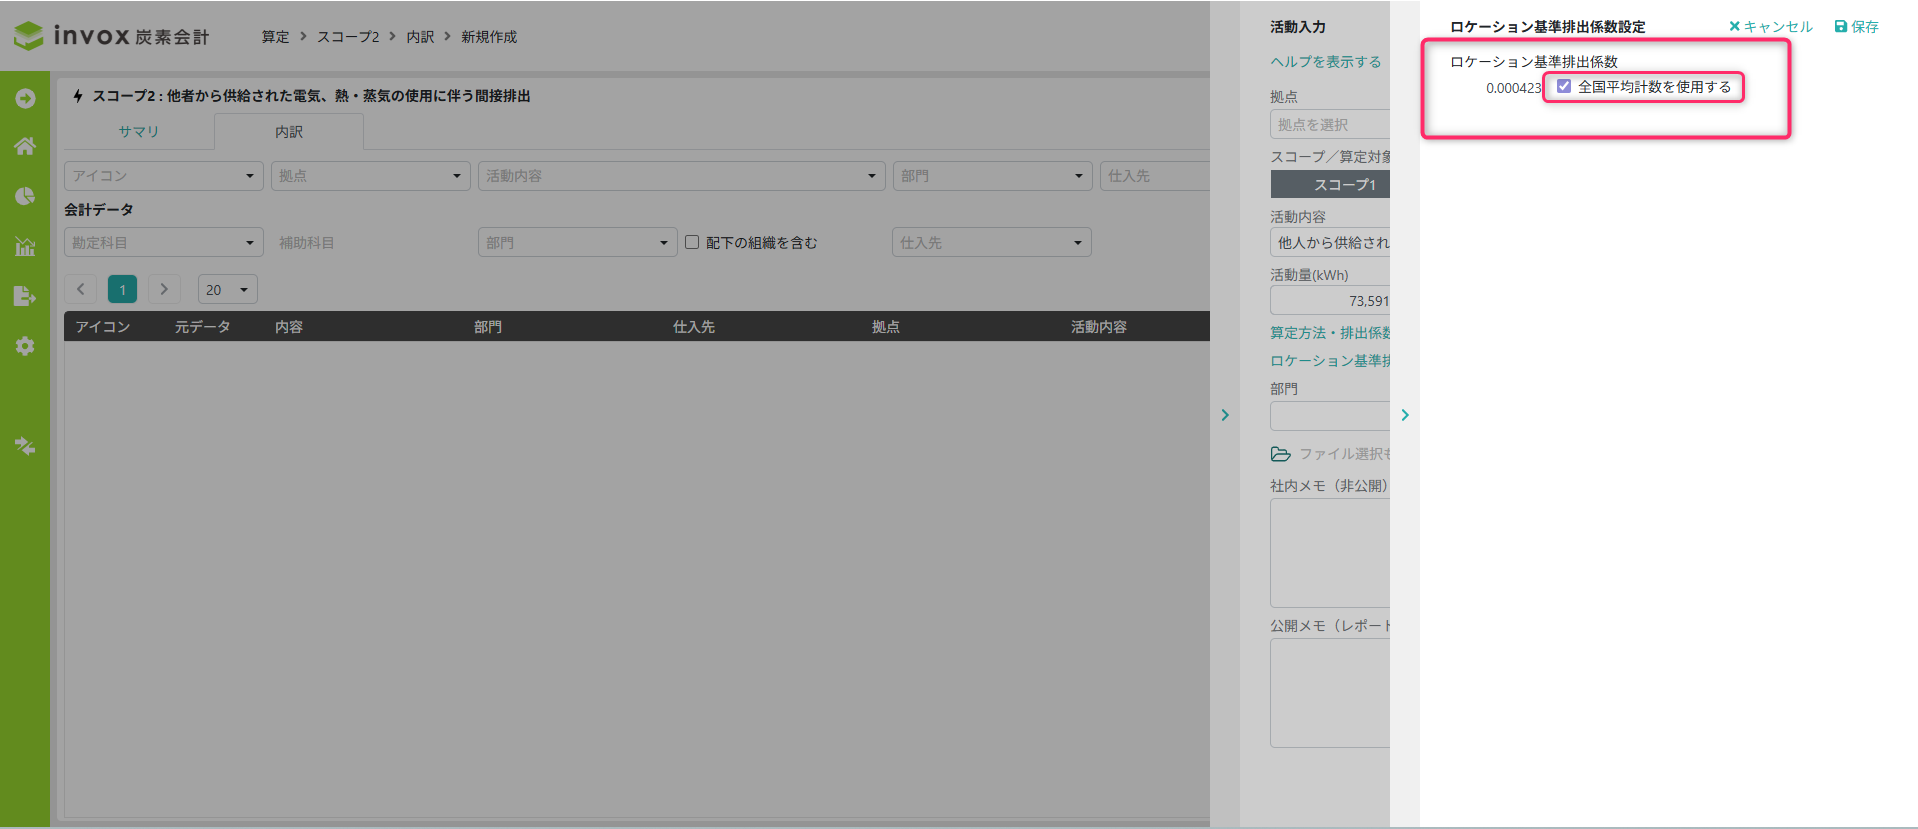Toggle the 配下の組織を含む checkbox
Image resolution: width=1918 pixels, height=829 pixels.
[692, 242]
